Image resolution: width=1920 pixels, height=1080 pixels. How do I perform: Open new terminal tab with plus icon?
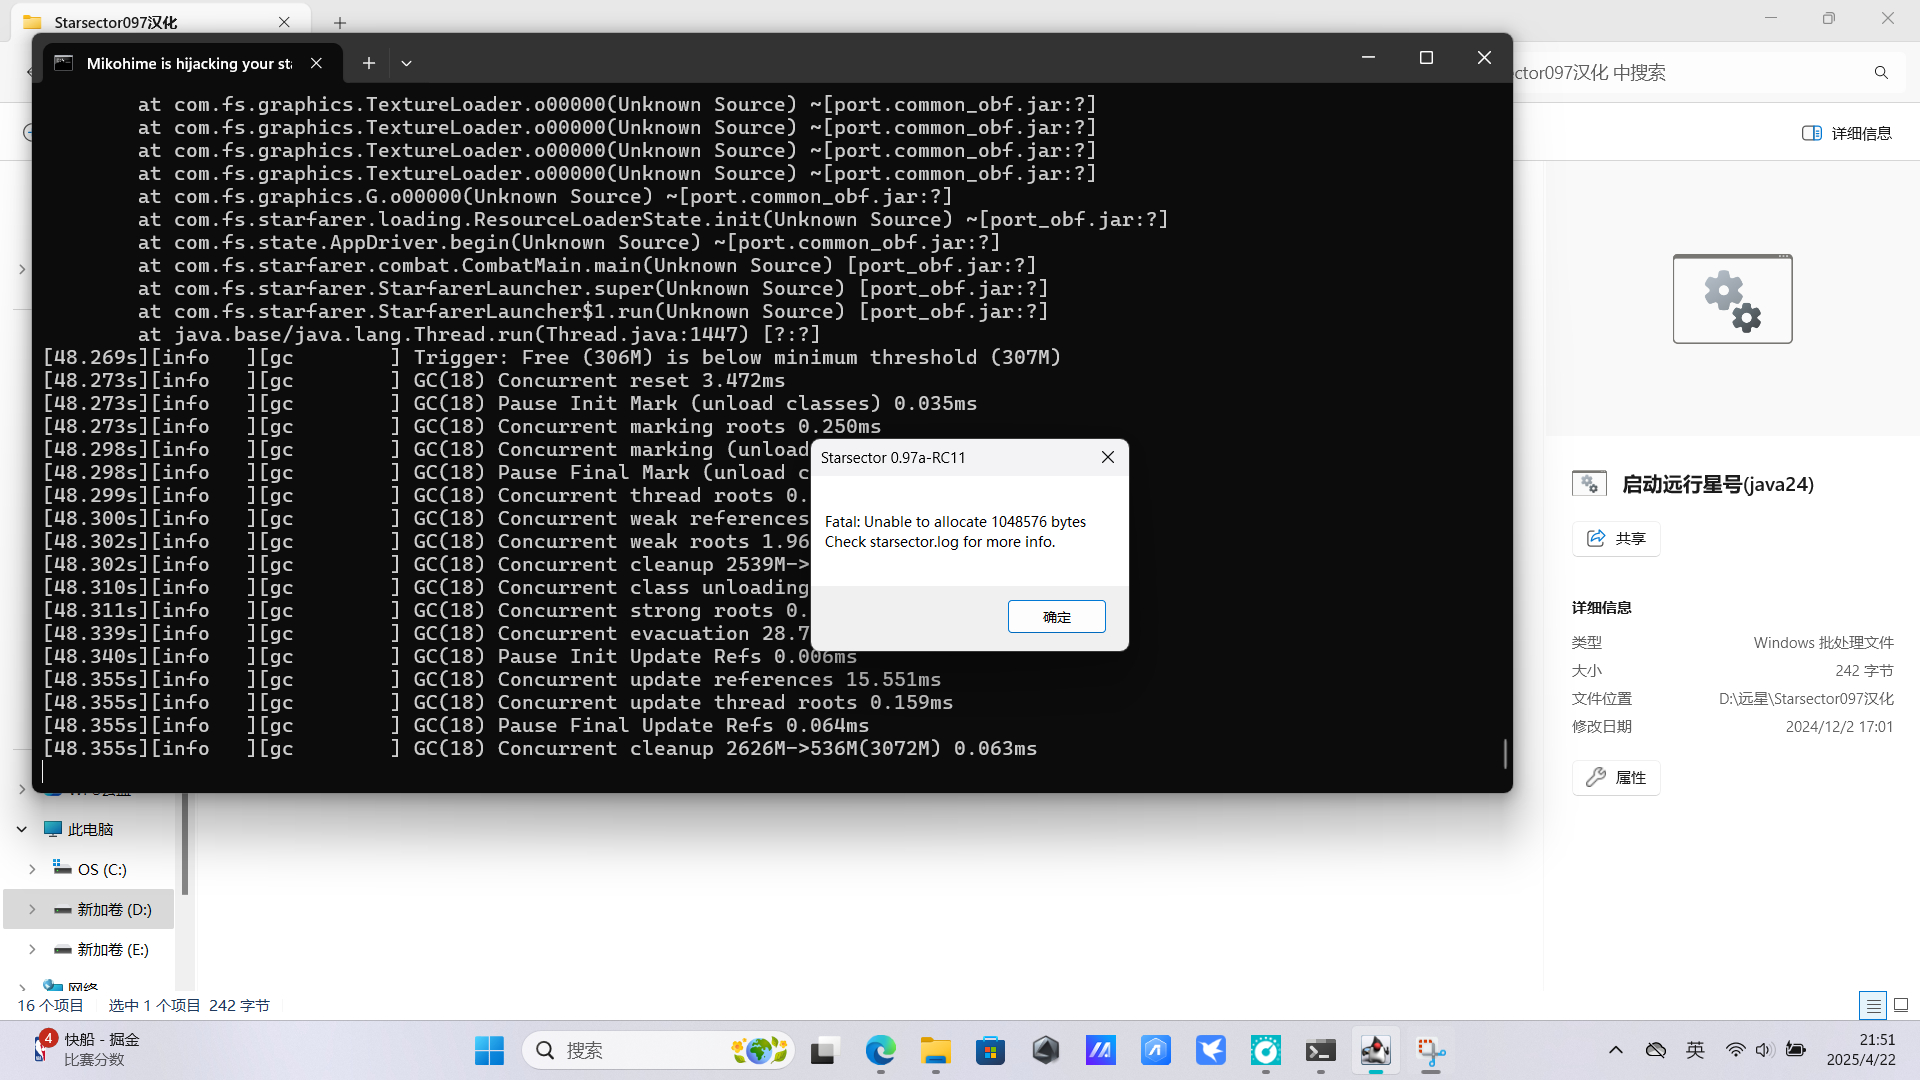coord(369,63)
